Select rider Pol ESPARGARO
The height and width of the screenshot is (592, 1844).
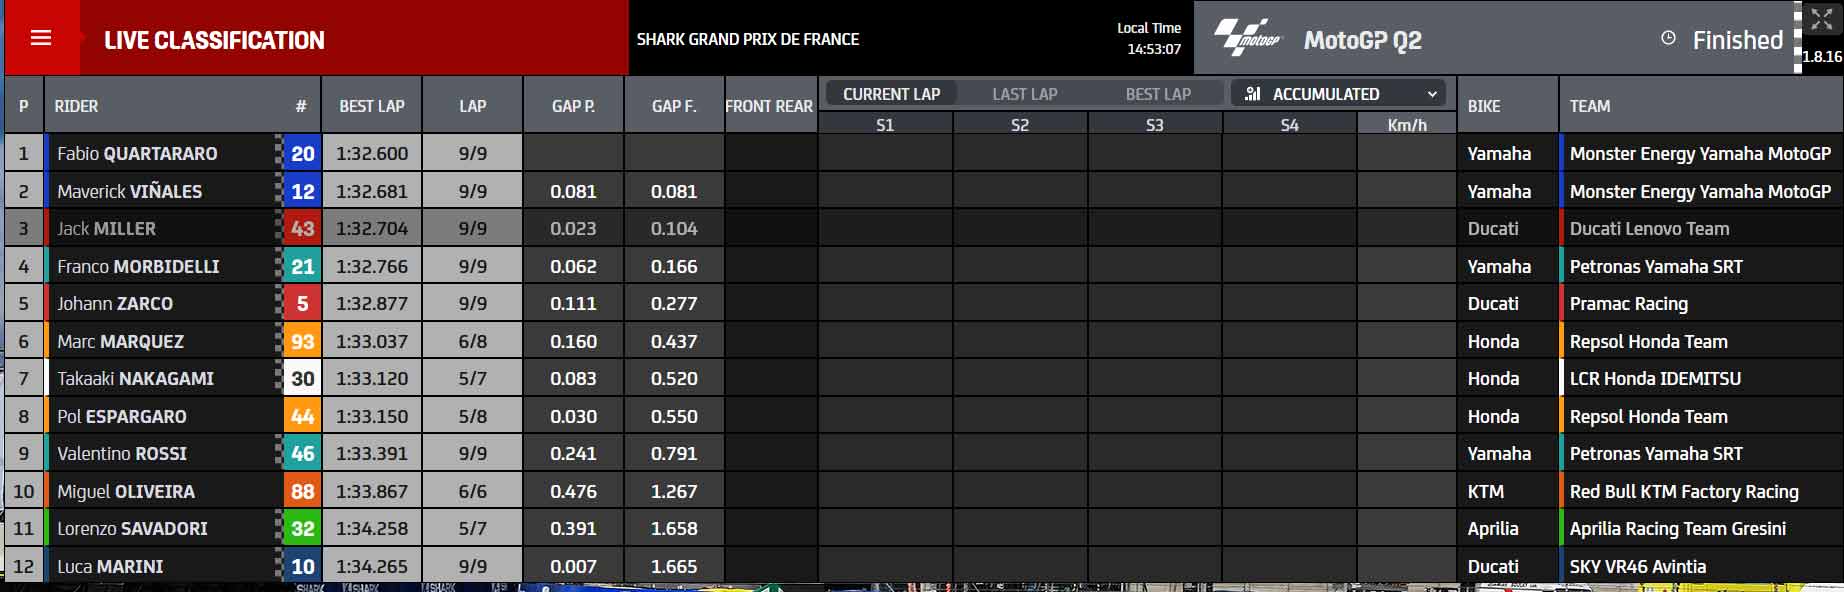pyautogui.click(x=122, y=416)
